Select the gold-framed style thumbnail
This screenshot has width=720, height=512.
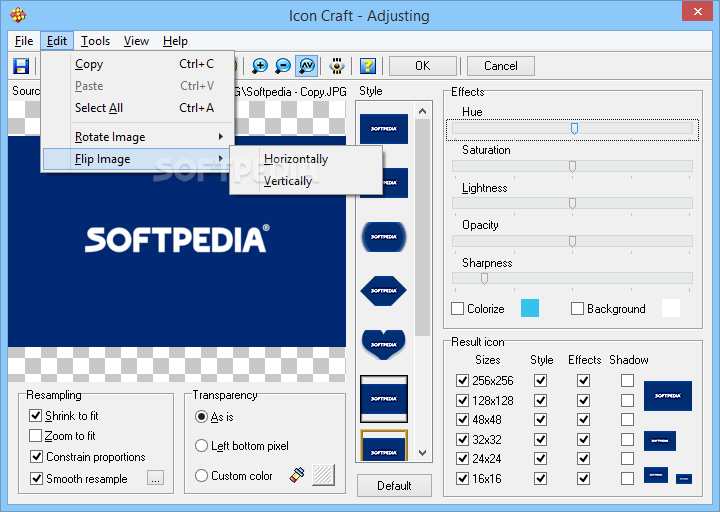(x=384, y=445)
